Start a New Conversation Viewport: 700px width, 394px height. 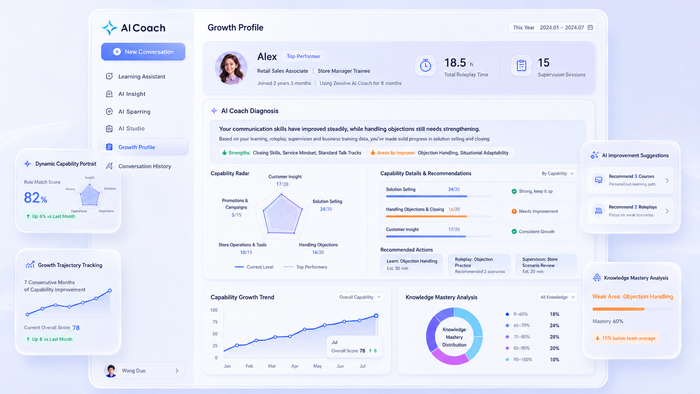pyautogui.click(x=143, y=52)
